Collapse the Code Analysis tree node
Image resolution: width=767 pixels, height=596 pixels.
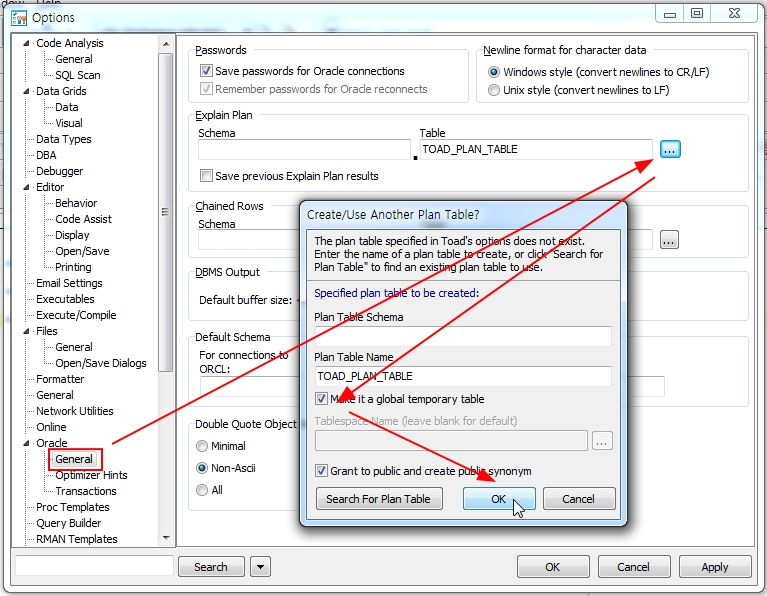[27, 43]
